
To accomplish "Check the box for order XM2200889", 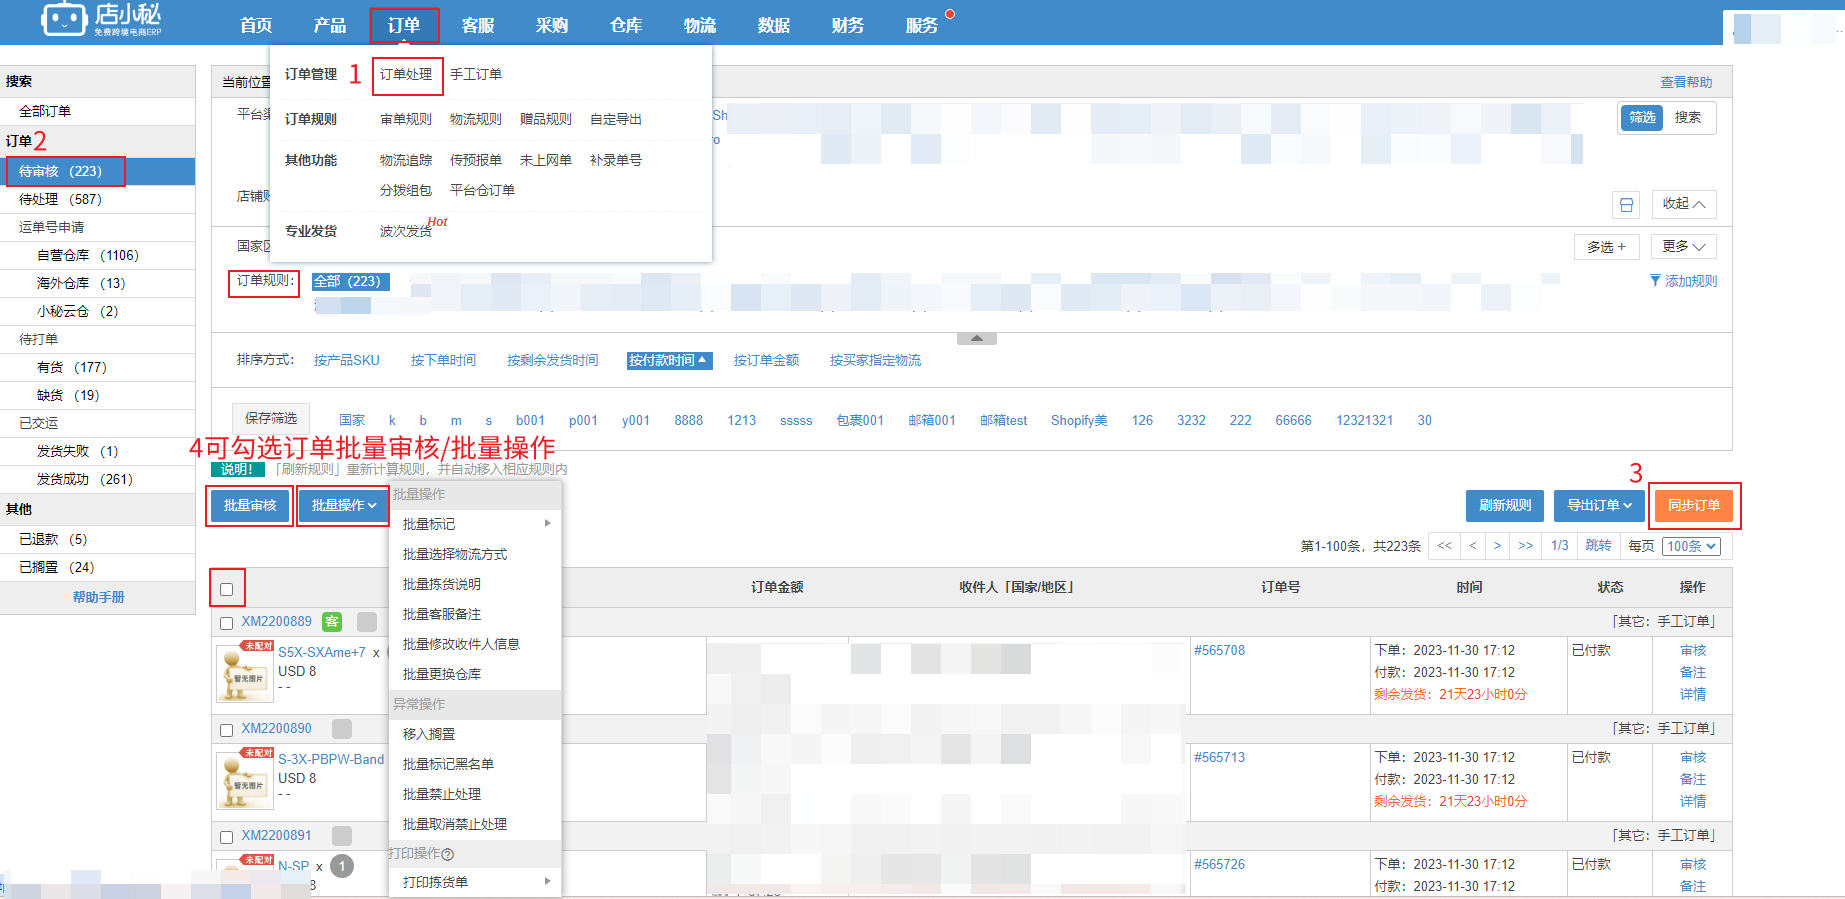I will (226, 623).
